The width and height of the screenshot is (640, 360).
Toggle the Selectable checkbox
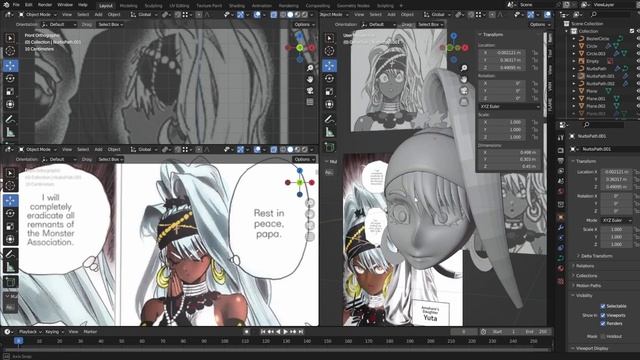[603, 306]
